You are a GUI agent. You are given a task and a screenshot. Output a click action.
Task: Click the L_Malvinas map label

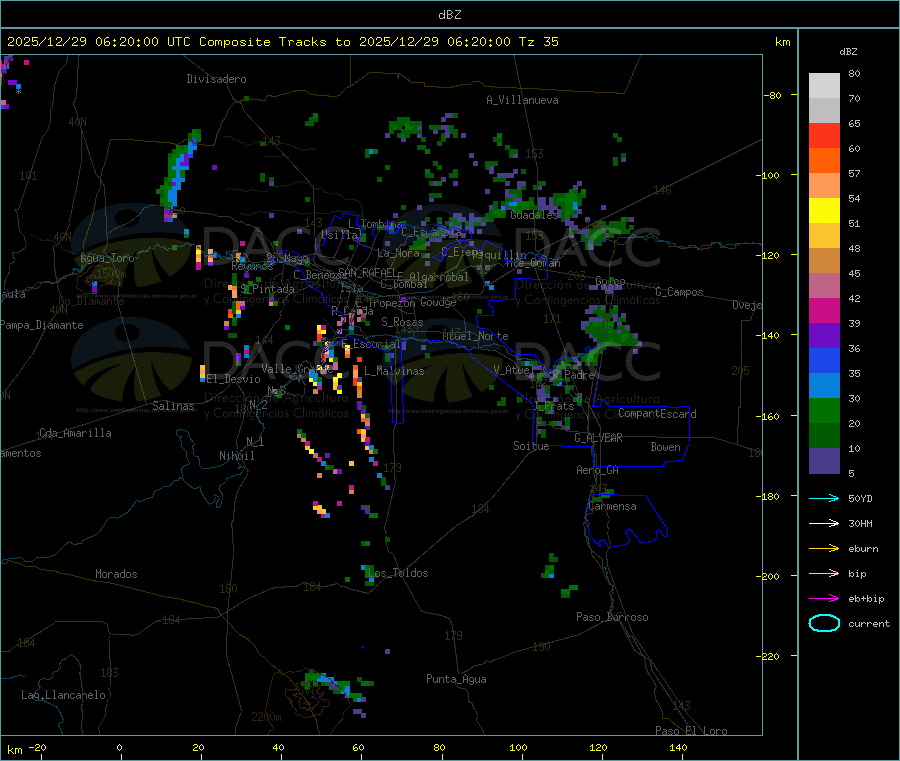click(394, 371)
